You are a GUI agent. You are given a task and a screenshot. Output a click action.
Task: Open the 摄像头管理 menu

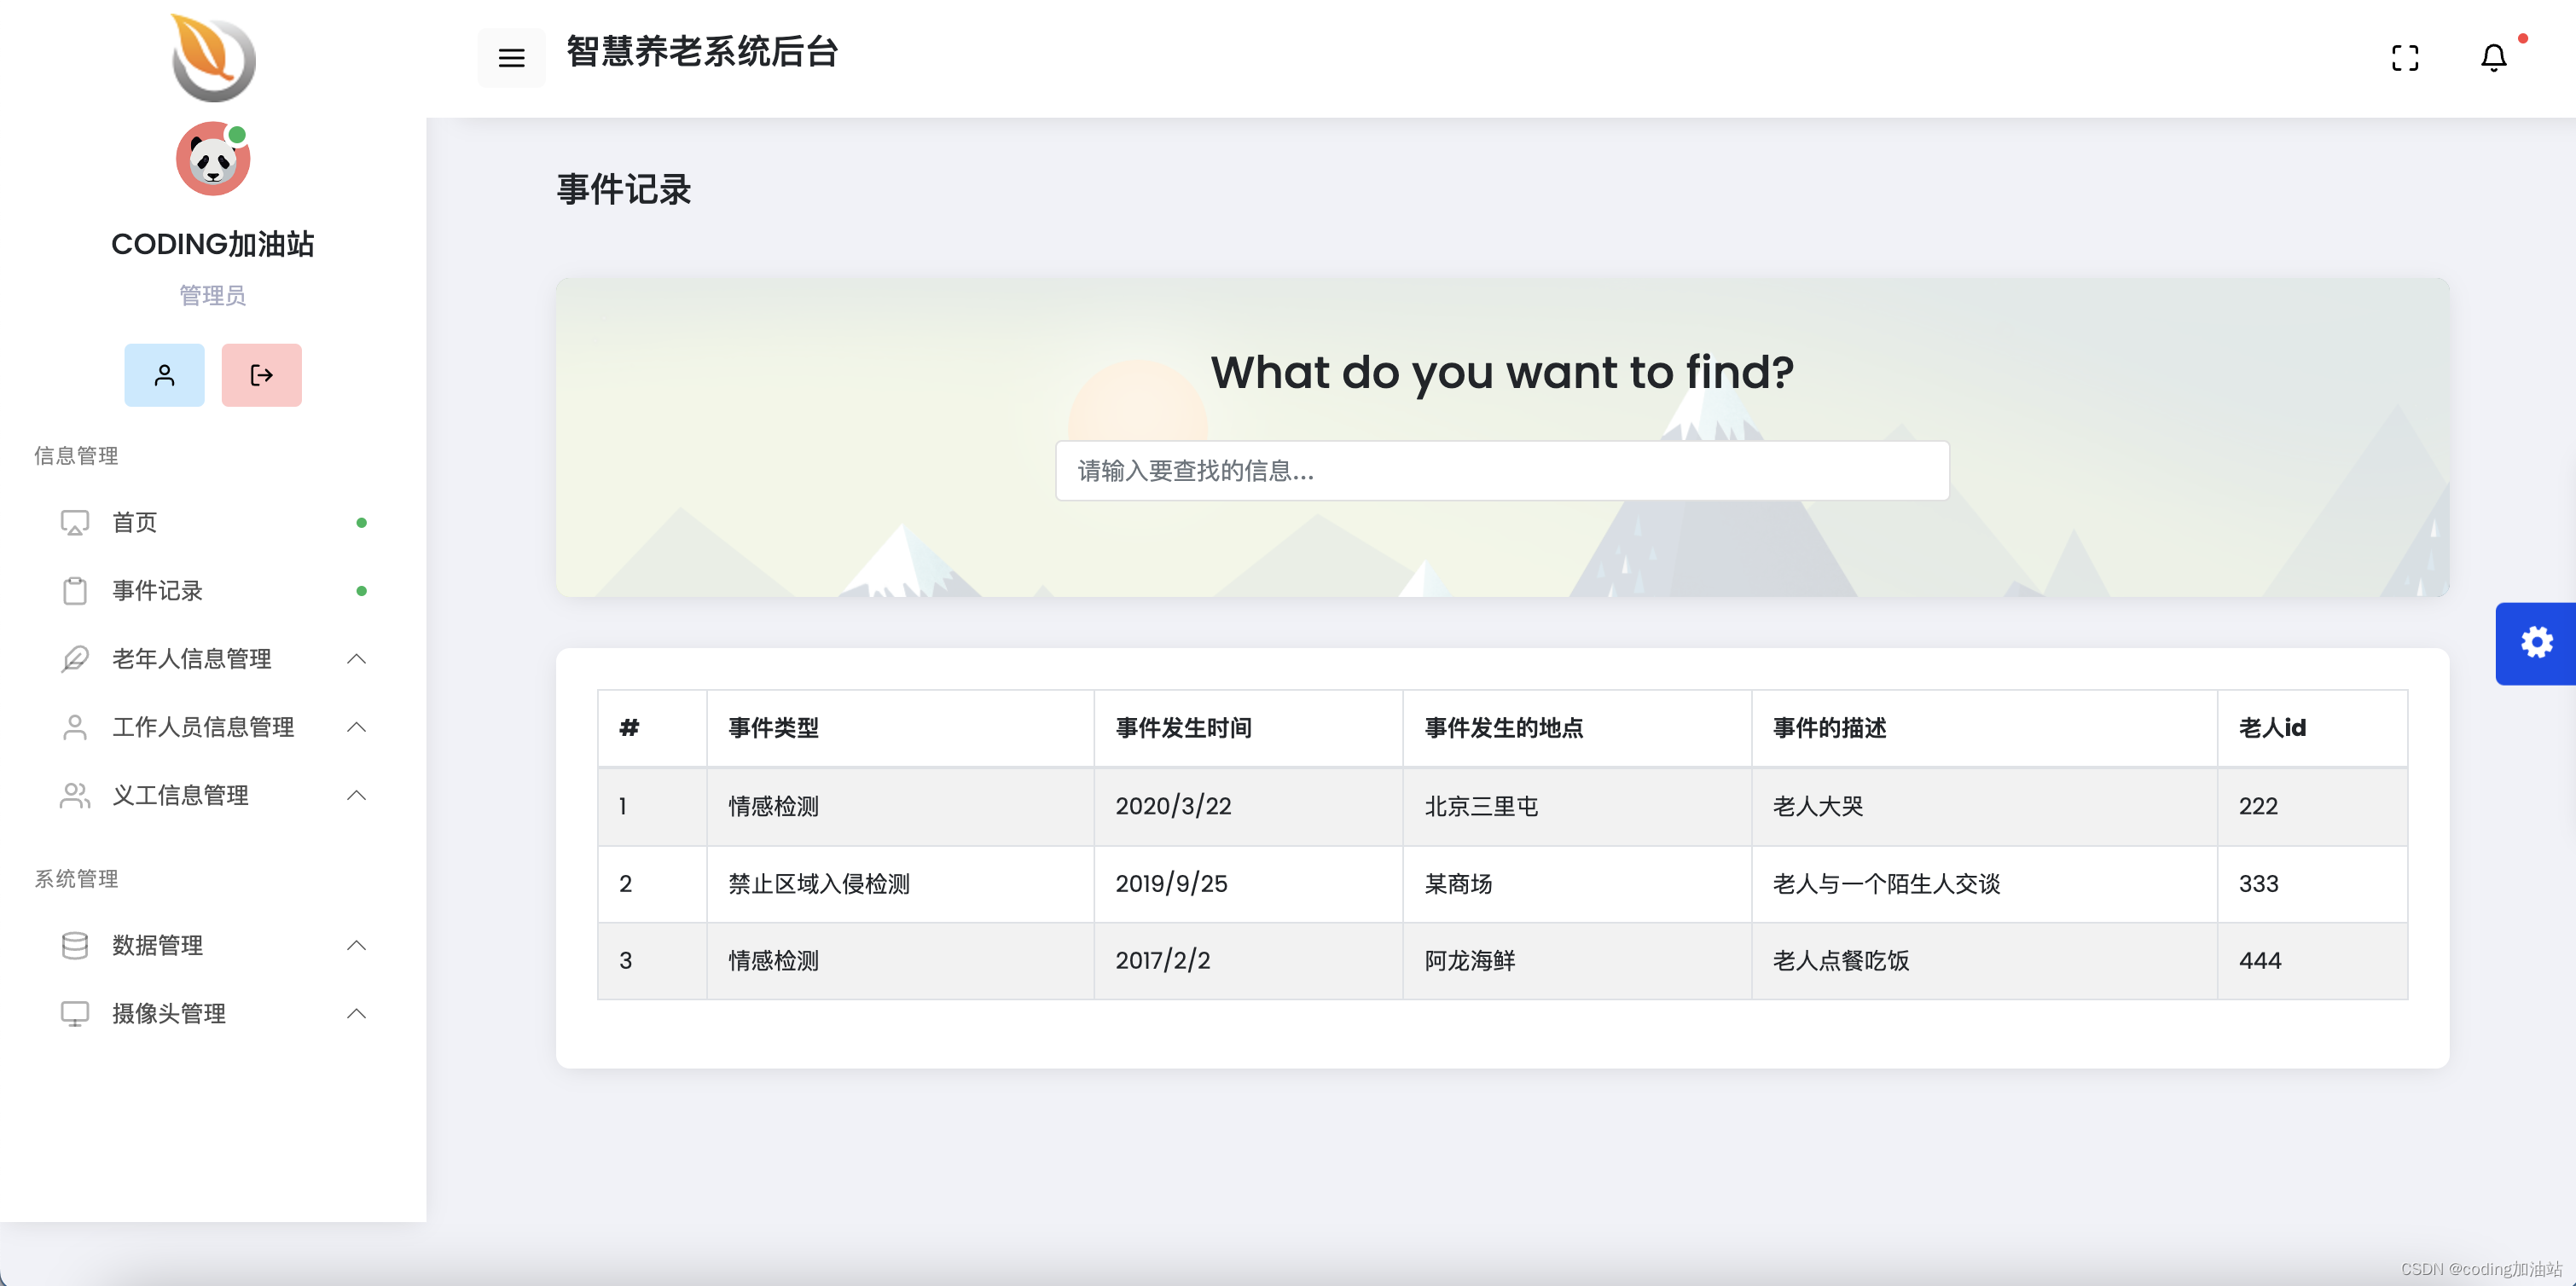pyautogui.click(x=213, y=1013)
